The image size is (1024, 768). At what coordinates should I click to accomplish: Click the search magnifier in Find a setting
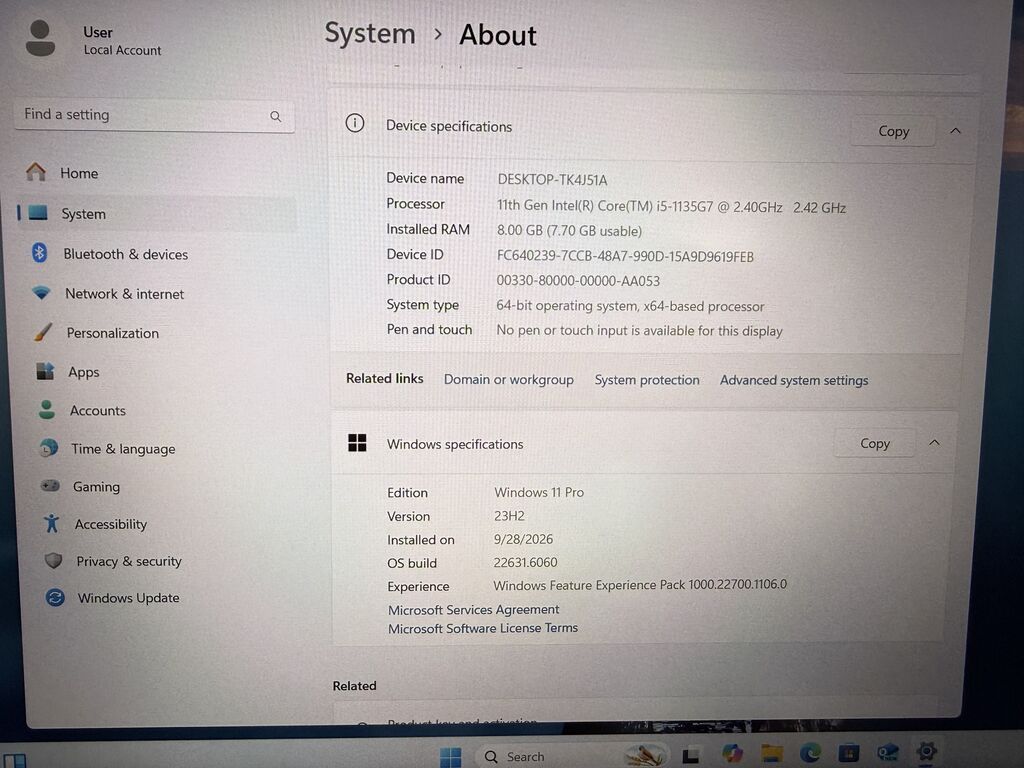coord(276,116)
